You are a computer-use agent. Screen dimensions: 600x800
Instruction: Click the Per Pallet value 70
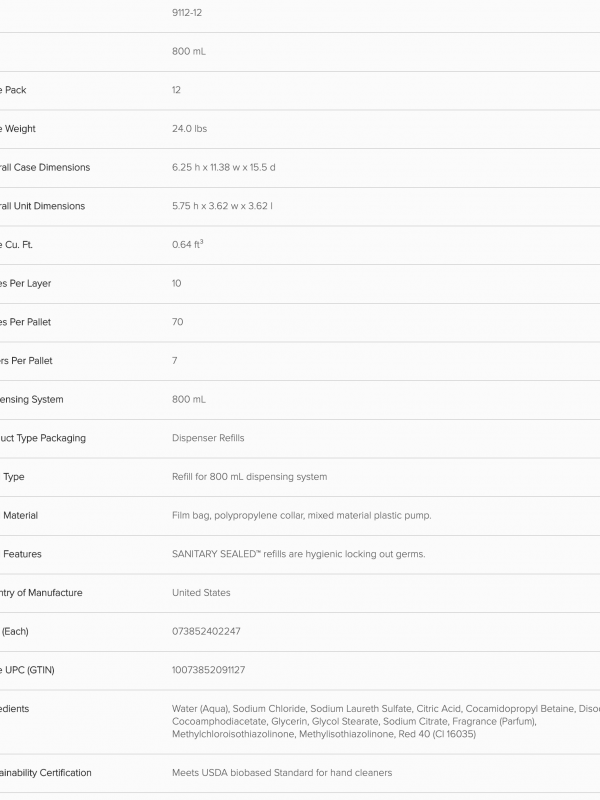[178, 322]
